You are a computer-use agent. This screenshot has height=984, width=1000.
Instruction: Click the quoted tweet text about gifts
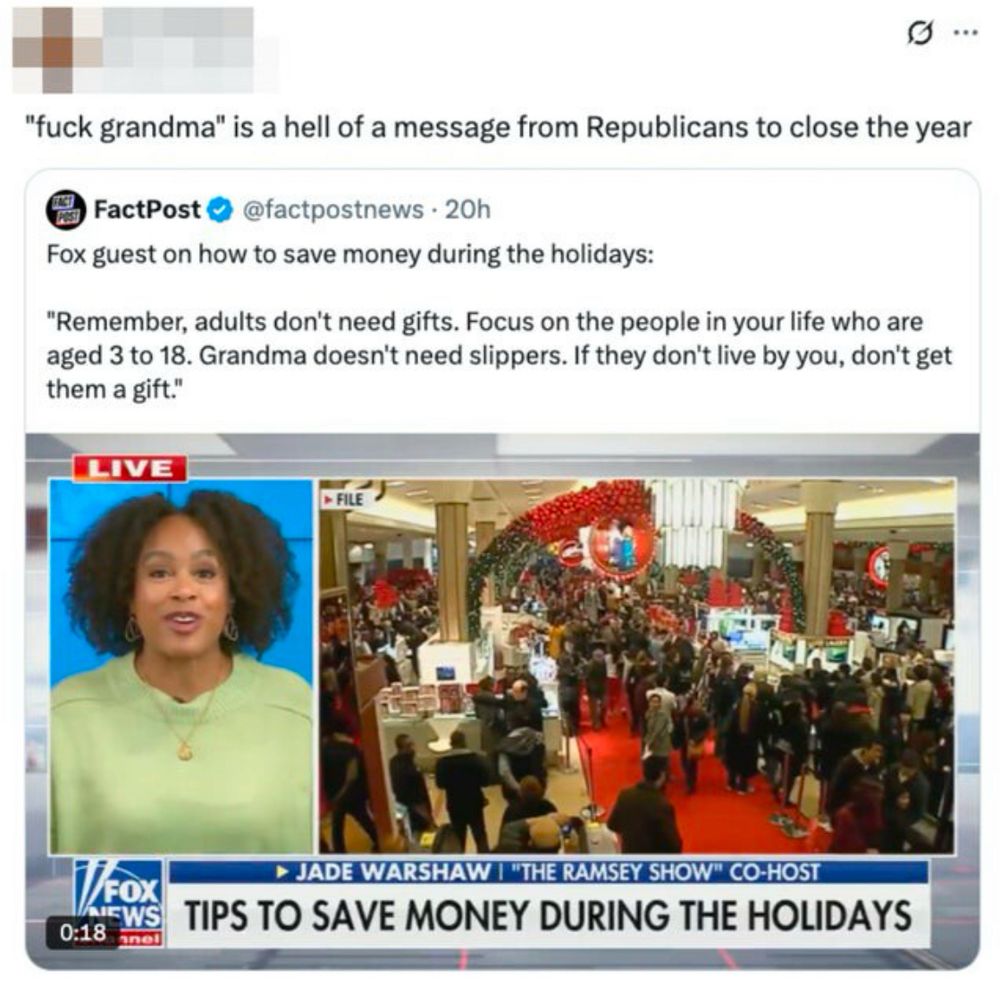499,321
